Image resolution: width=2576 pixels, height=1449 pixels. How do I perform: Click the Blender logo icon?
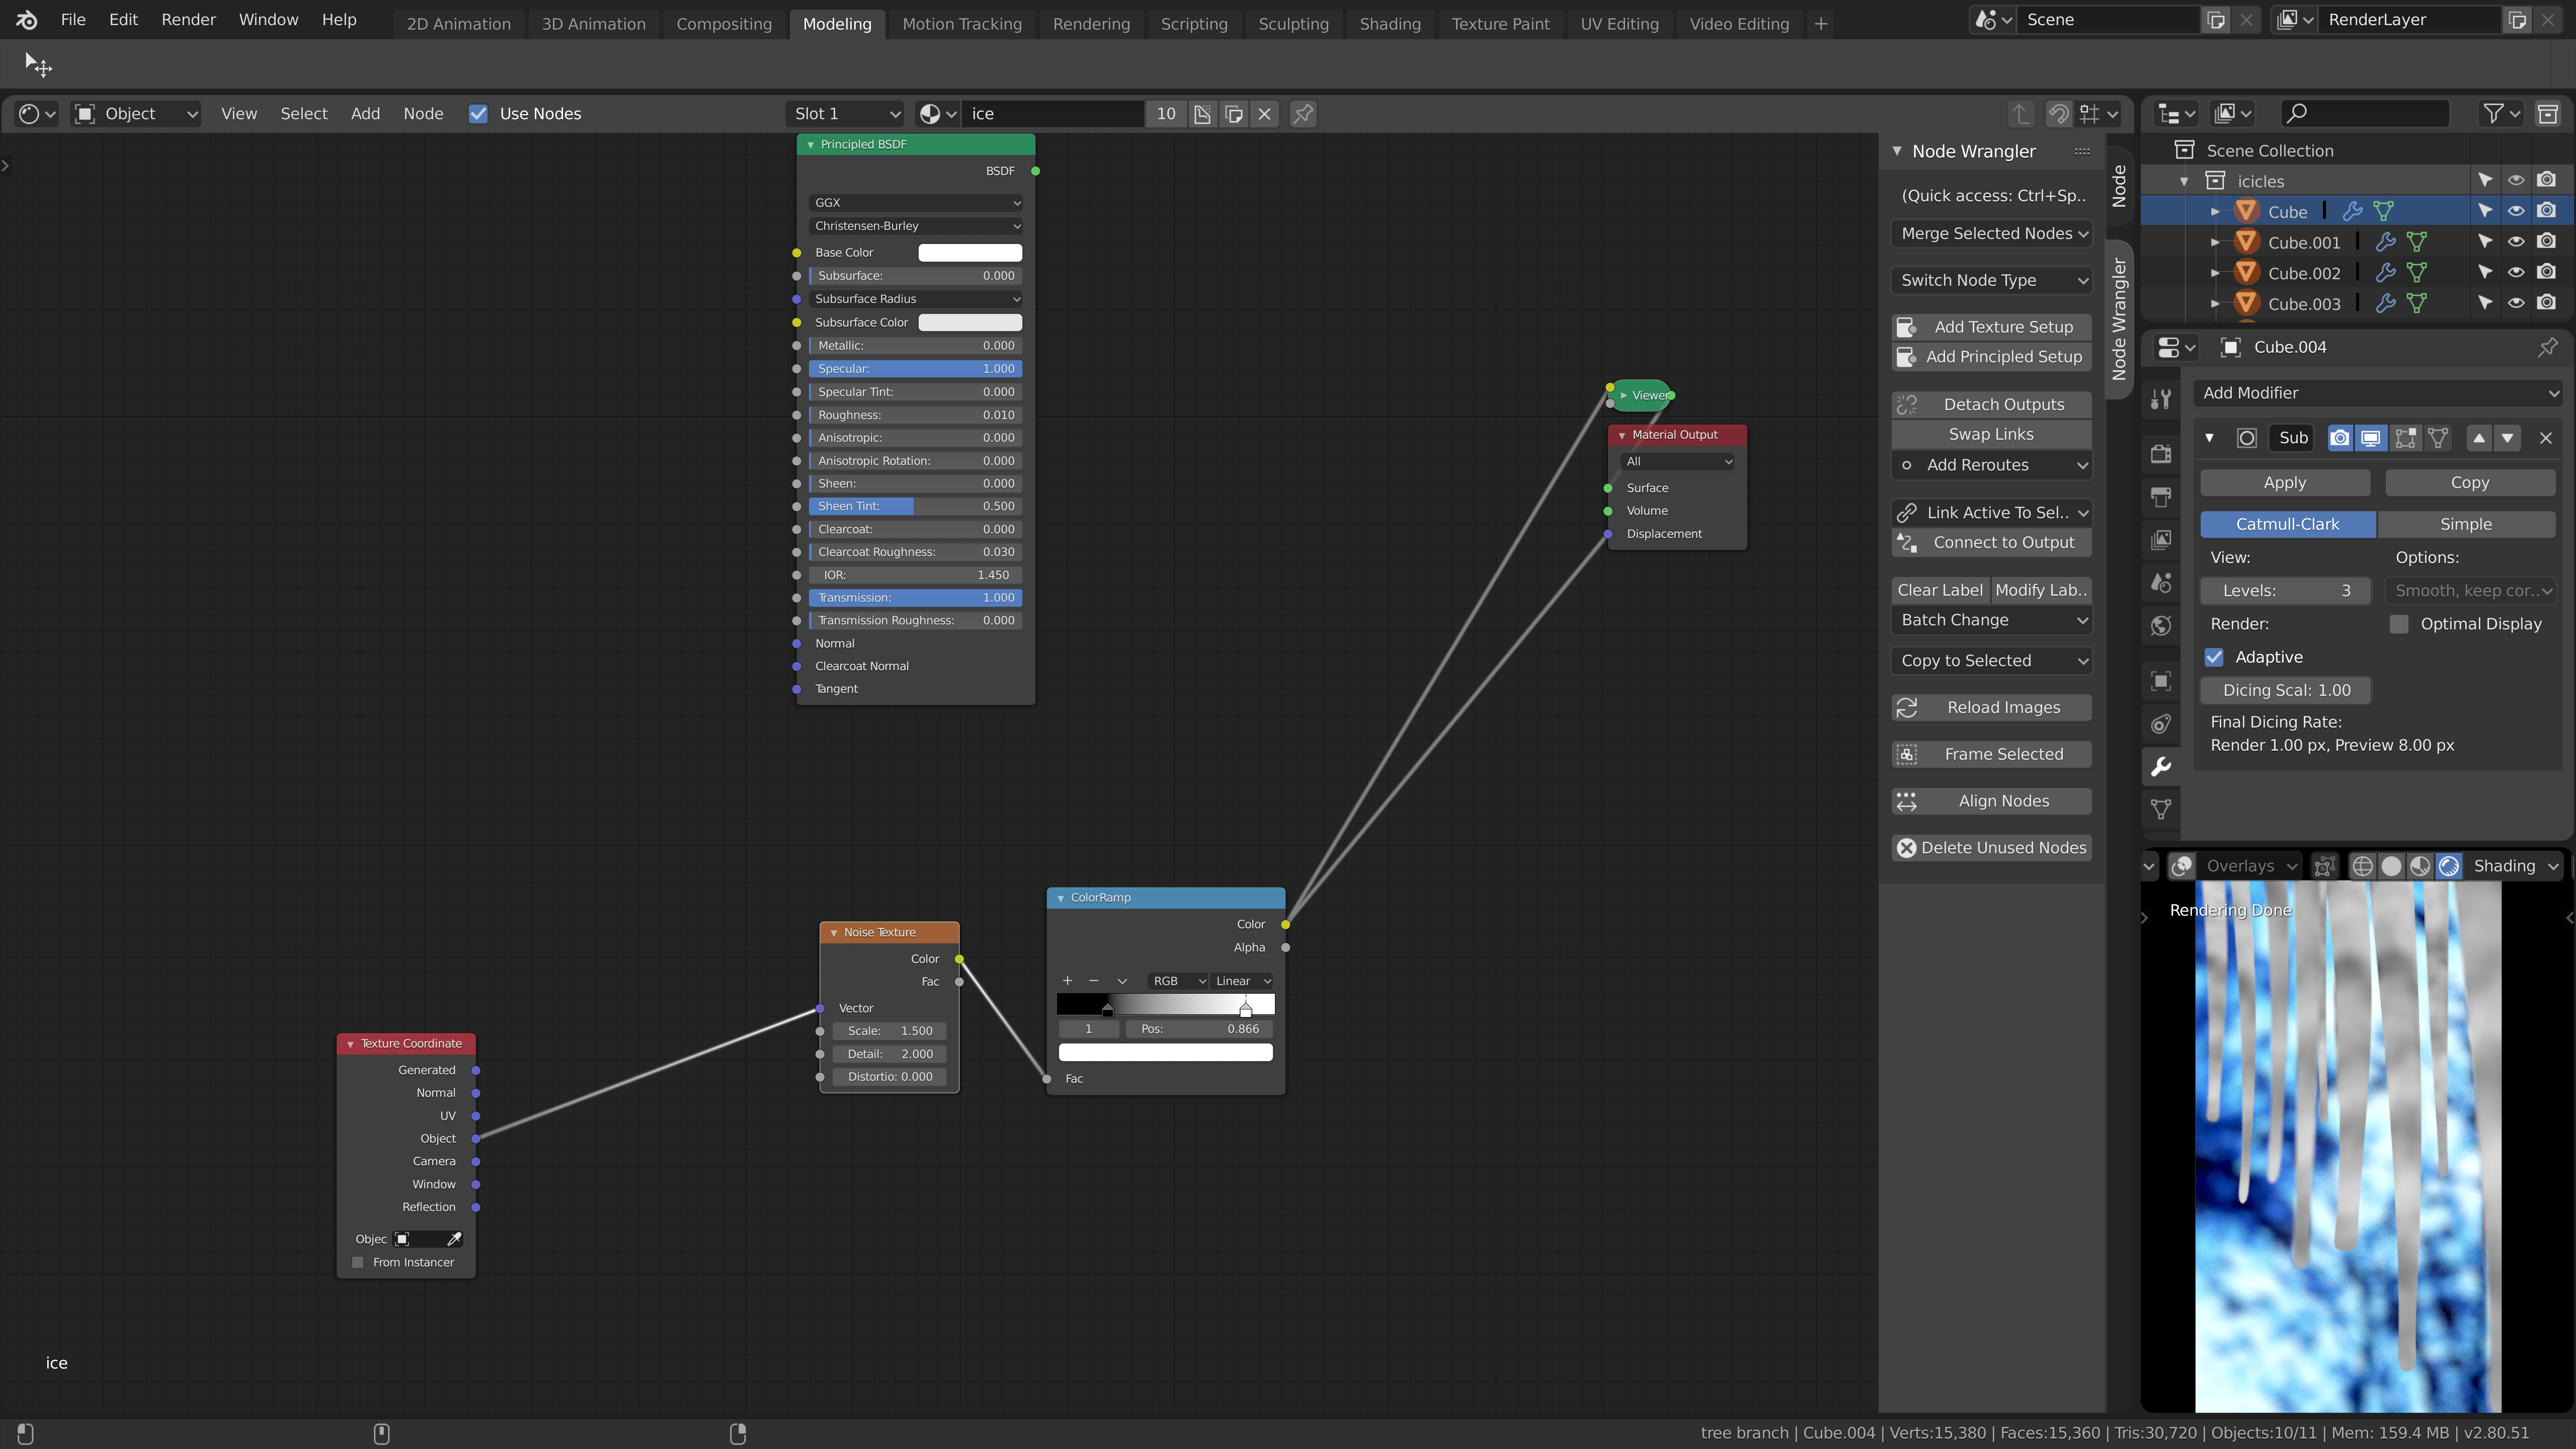(27, 20)
